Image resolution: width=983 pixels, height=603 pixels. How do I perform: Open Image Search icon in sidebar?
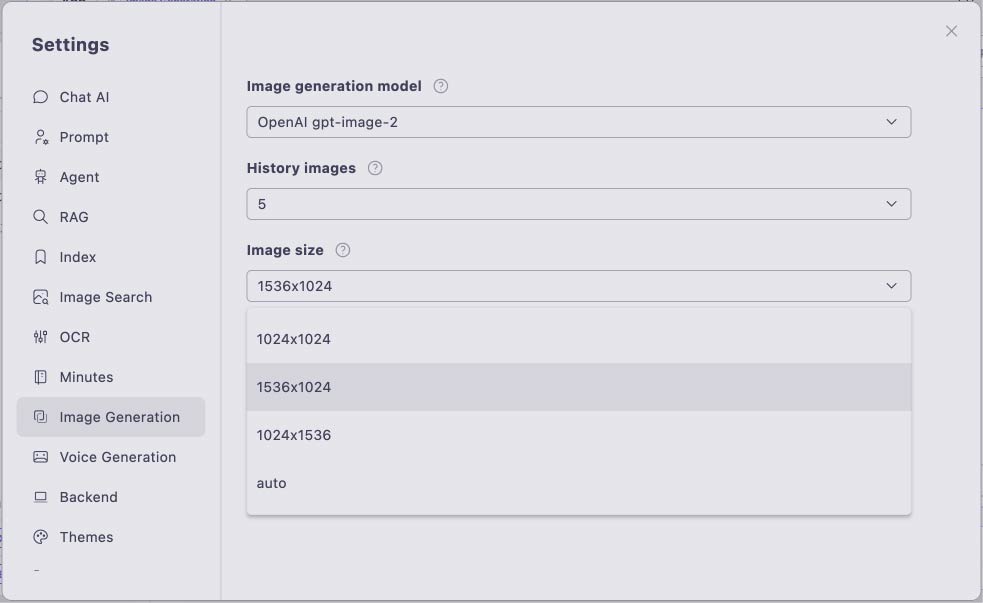tap(40, 297)
